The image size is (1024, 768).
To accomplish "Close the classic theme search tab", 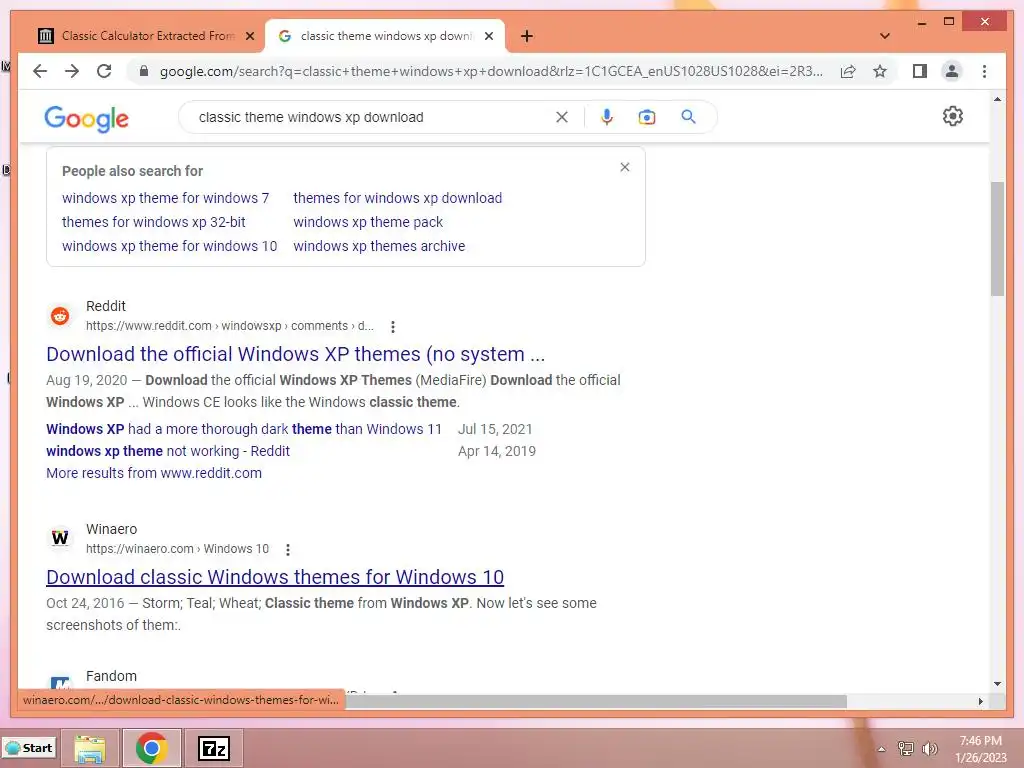I will 488,36.
